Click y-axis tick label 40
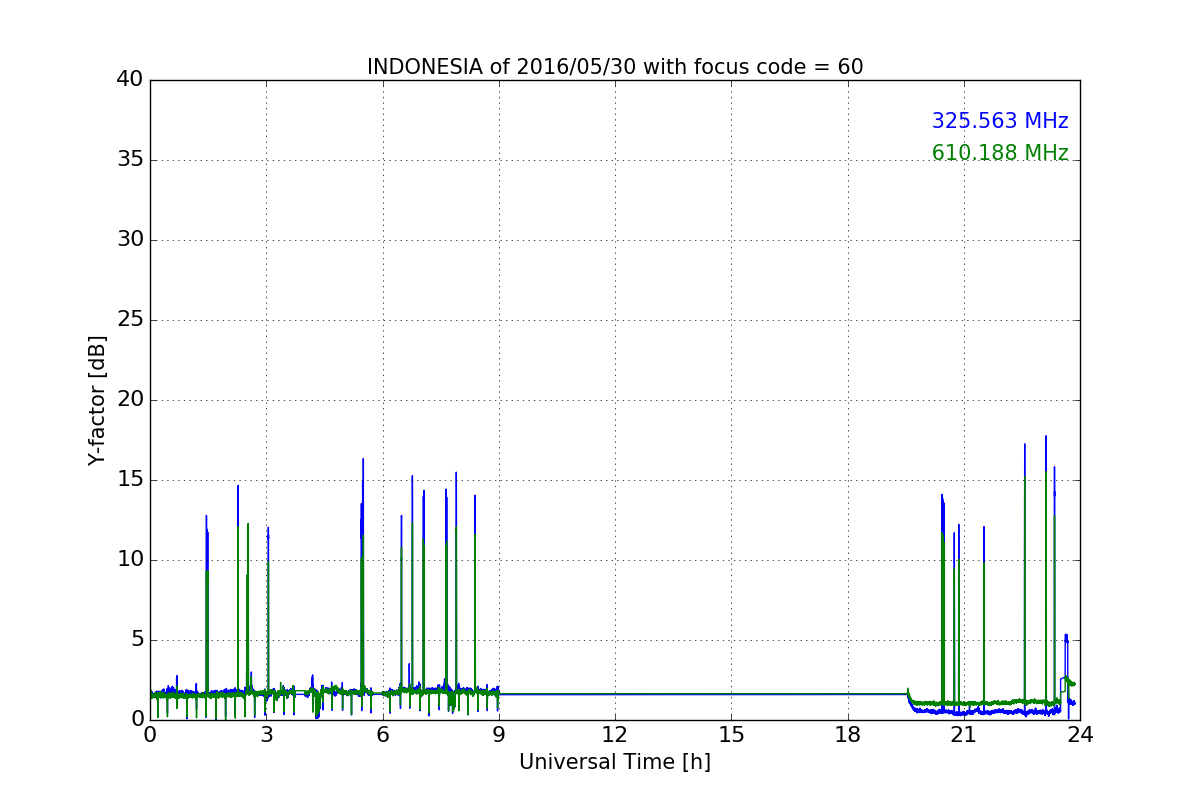The height and width of the screenshot is (800, 1200). pos(130,80)
